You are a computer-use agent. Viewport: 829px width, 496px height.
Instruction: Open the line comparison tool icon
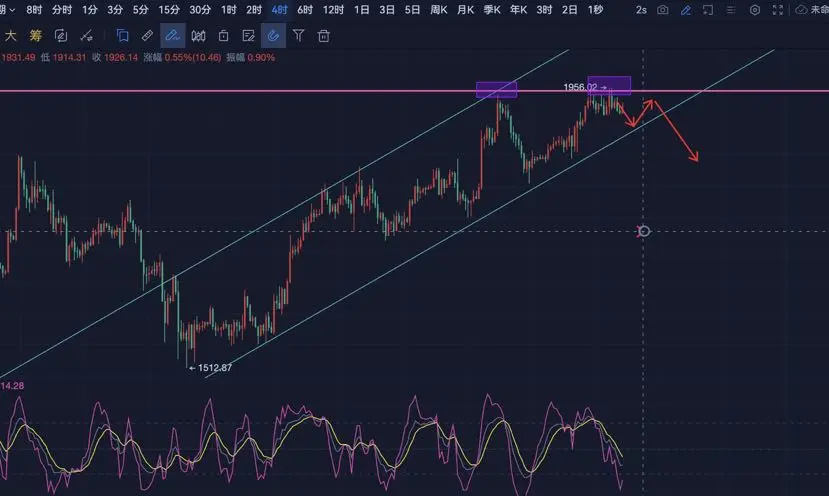(86, 35)
